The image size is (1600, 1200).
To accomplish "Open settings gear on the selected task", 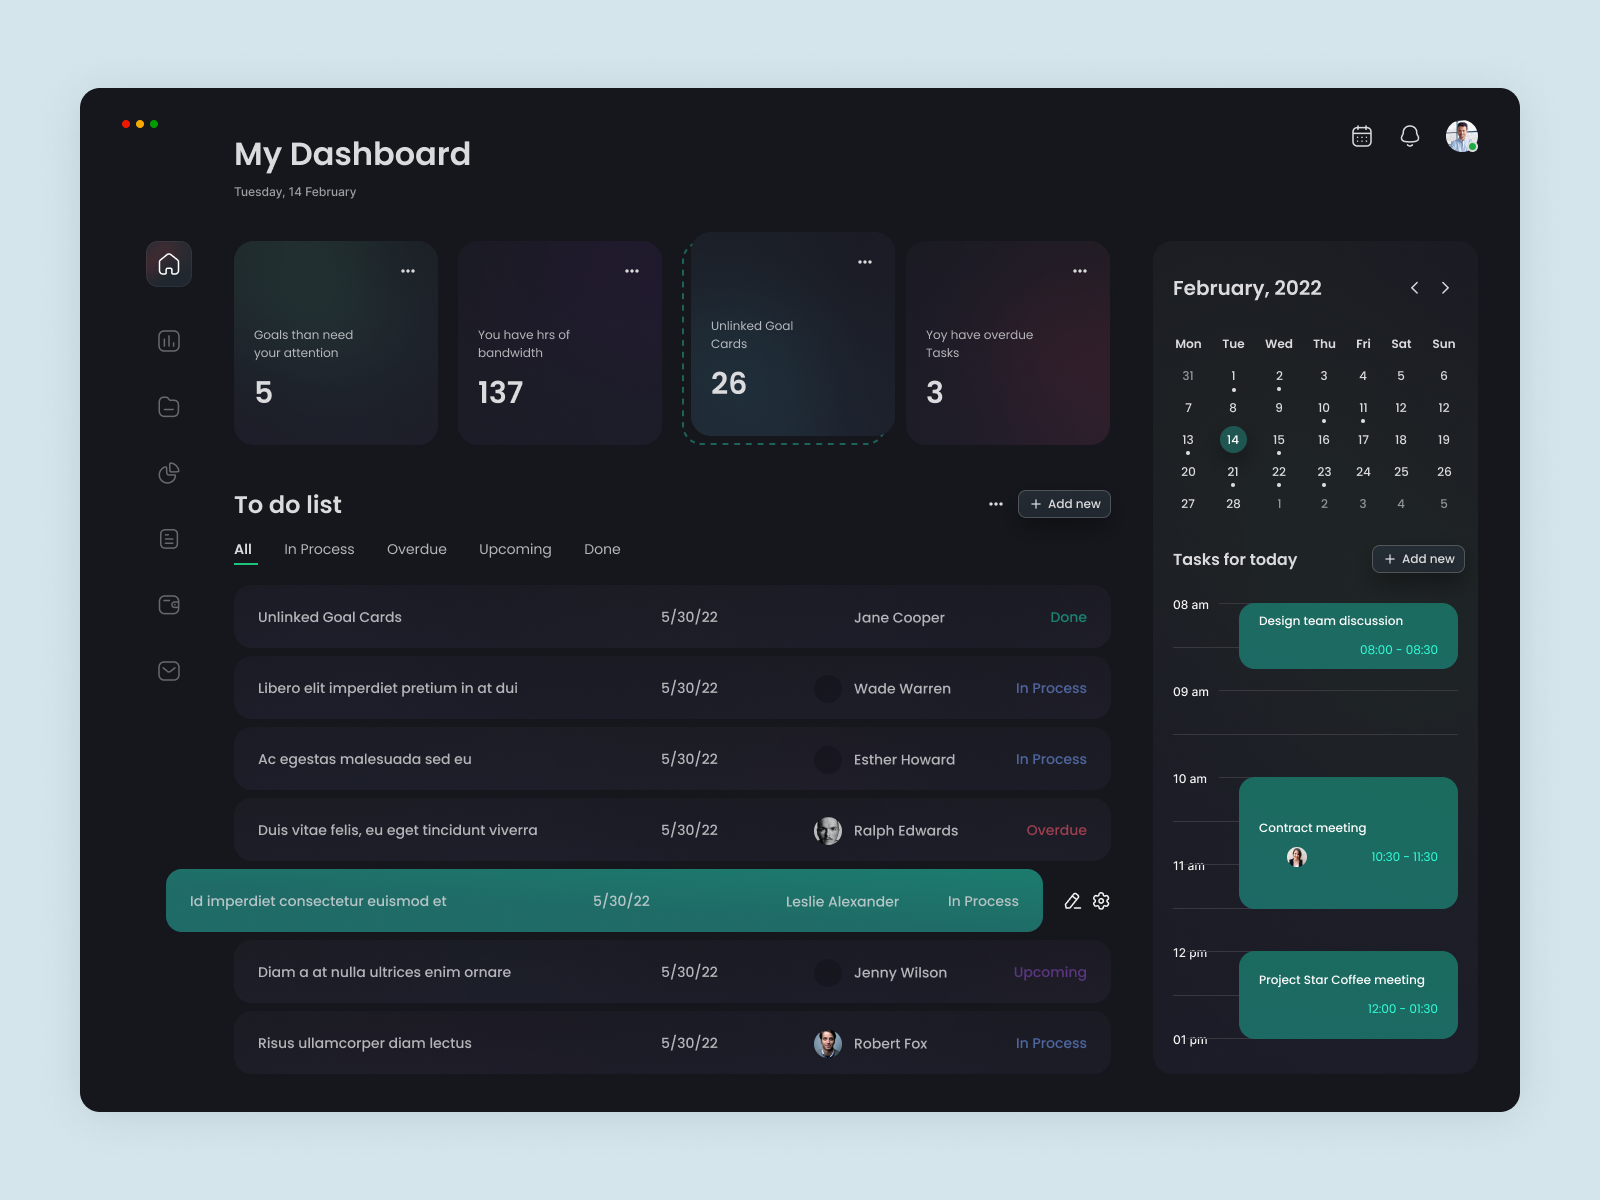I will pos(1100,901).
